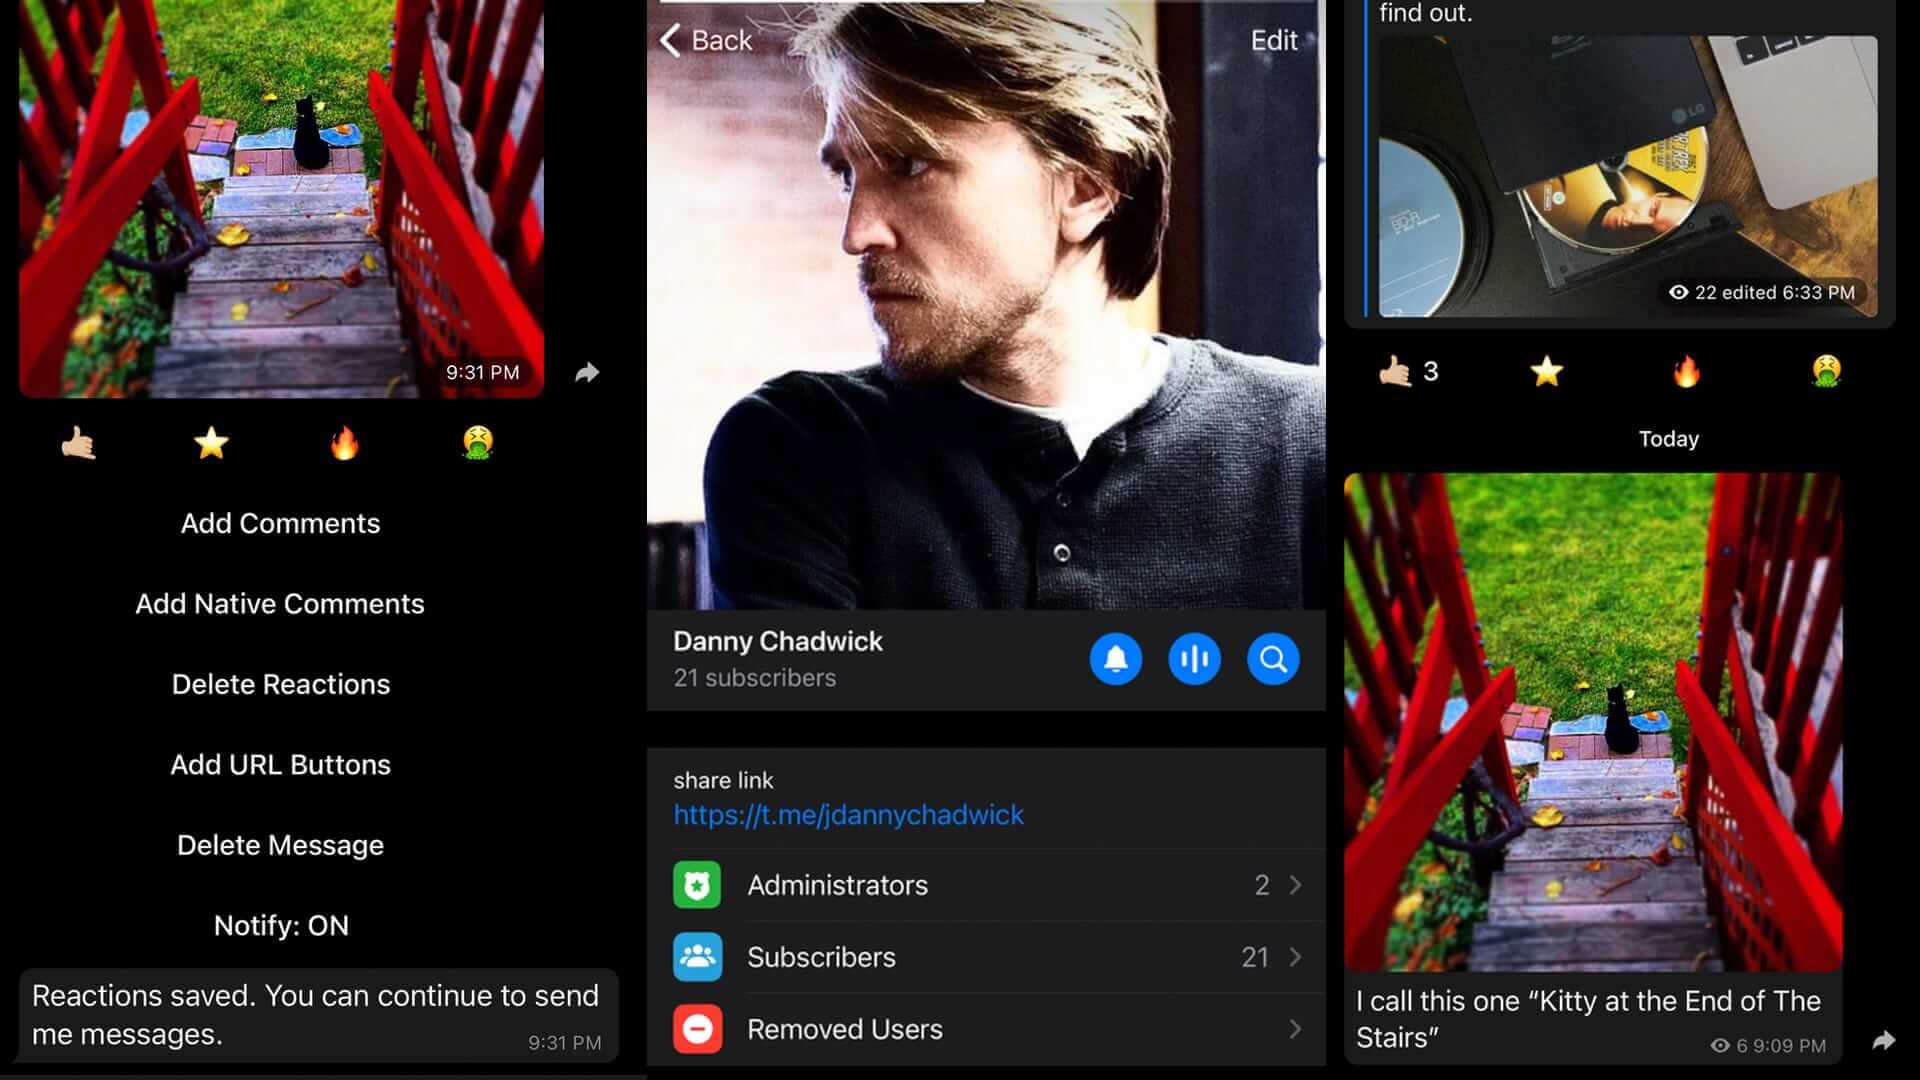Tap the statistics/bar chart icon
Screen dimensions: 1920x1080
(1193, 658)
